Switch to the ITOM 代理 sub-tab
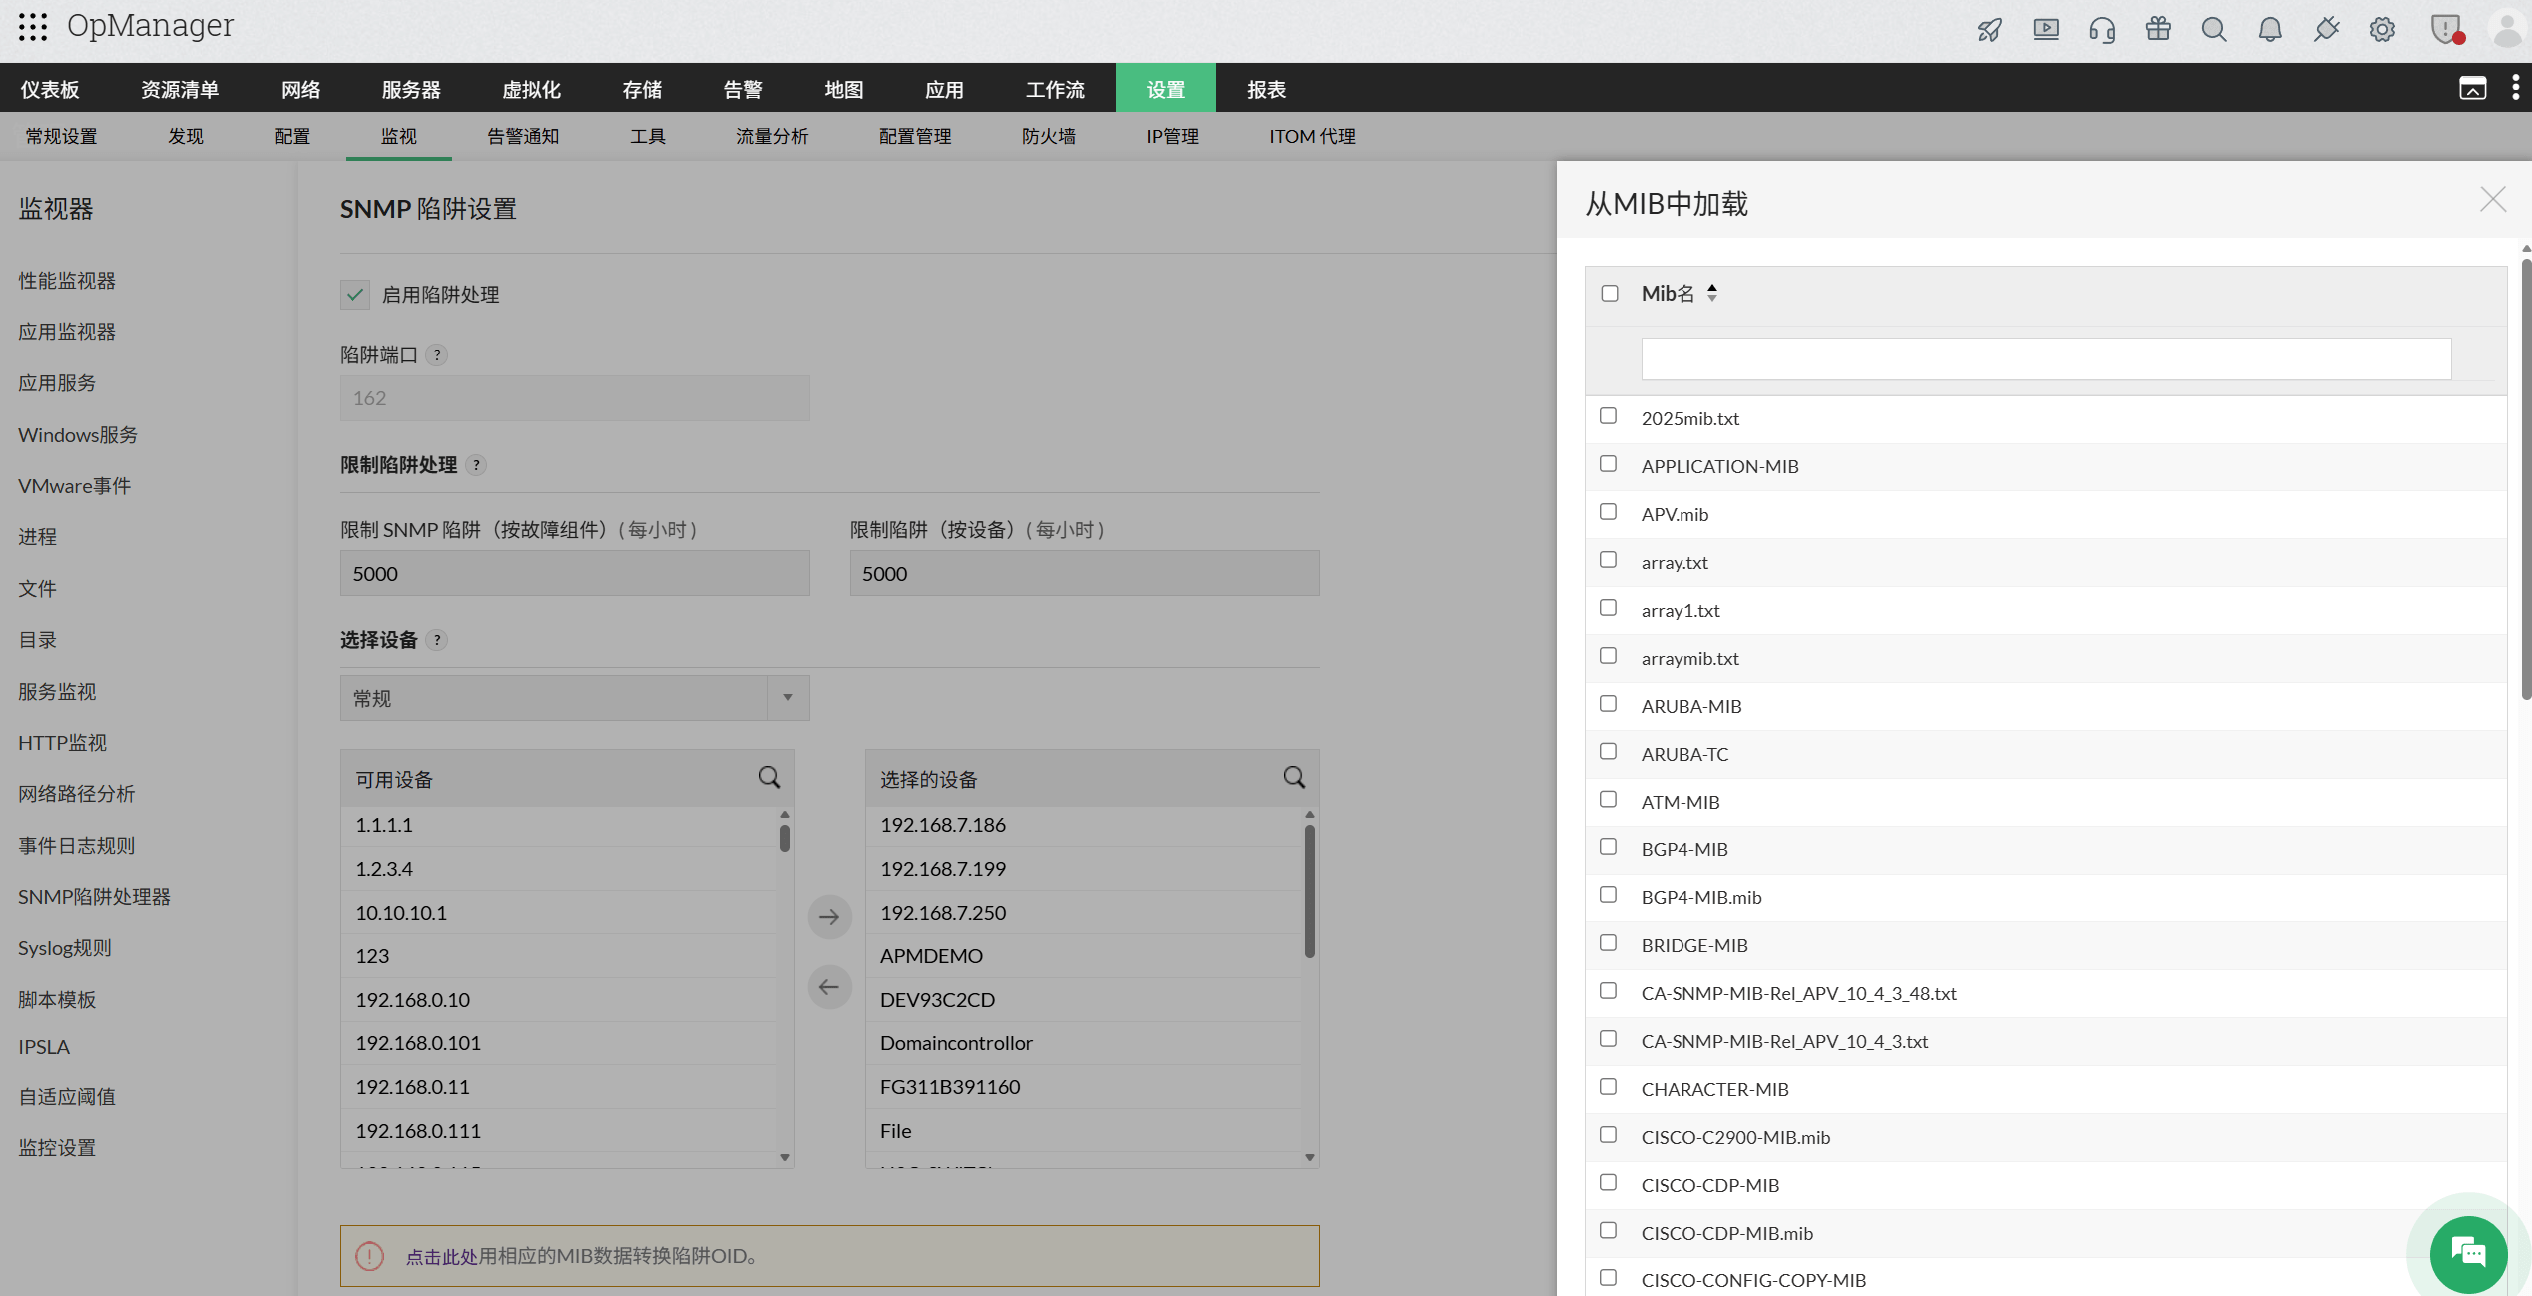2532x1296 pixels. 1312,136
